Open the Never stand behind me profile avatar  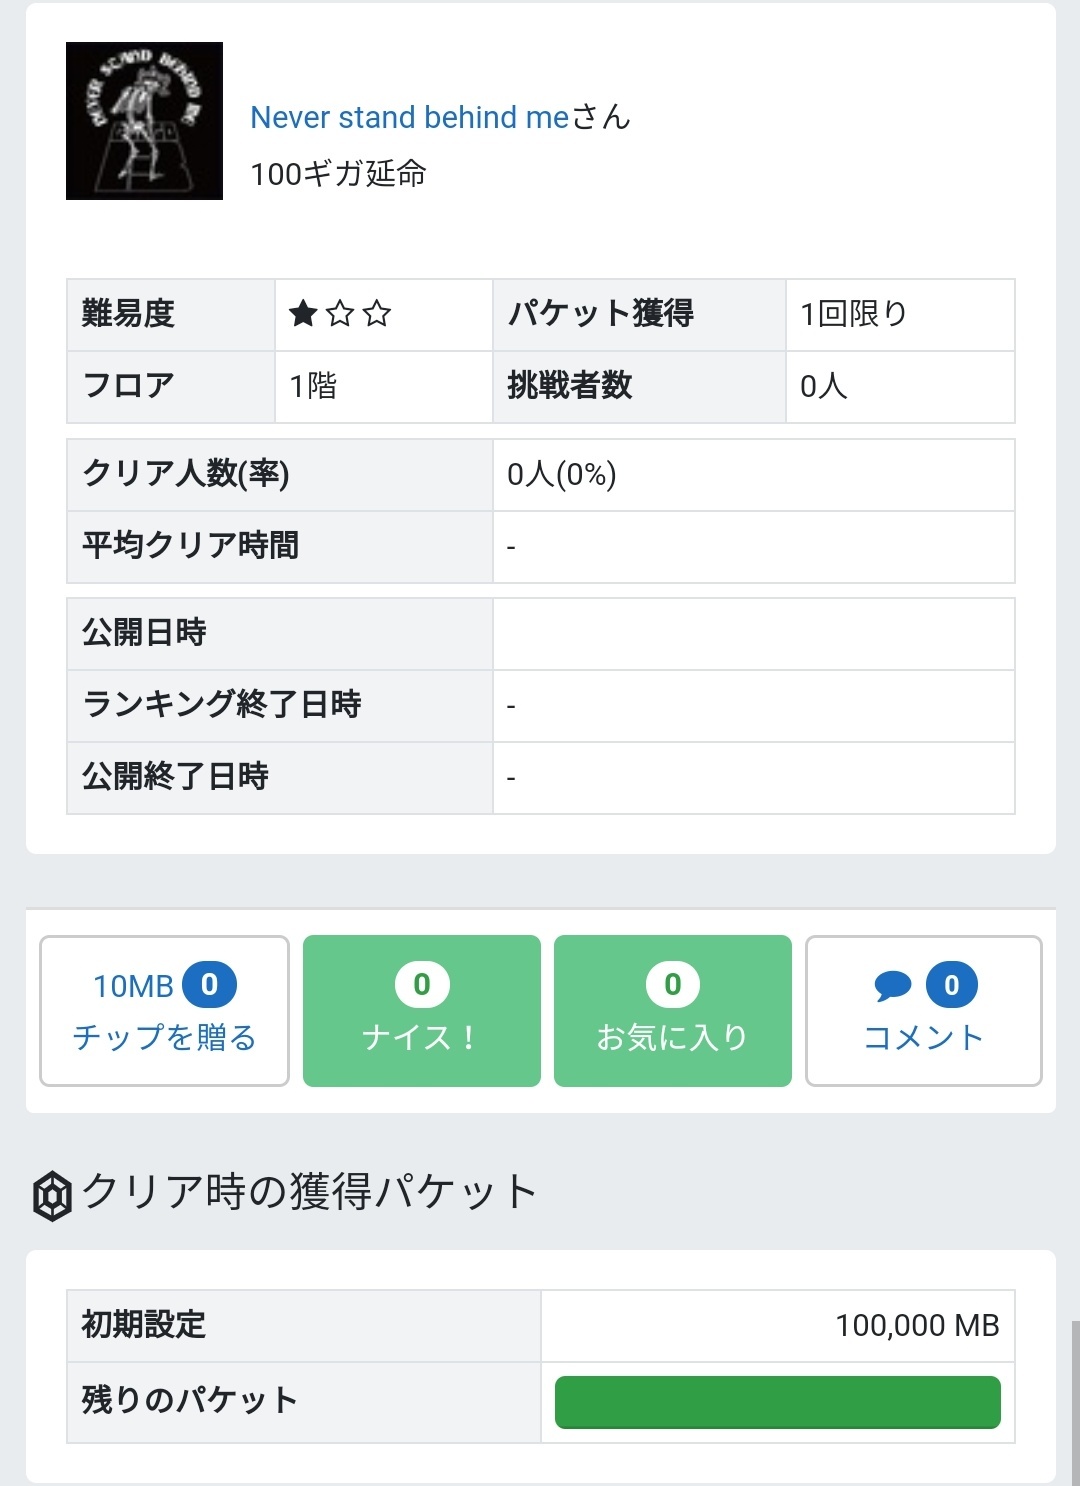pos(144,121)
